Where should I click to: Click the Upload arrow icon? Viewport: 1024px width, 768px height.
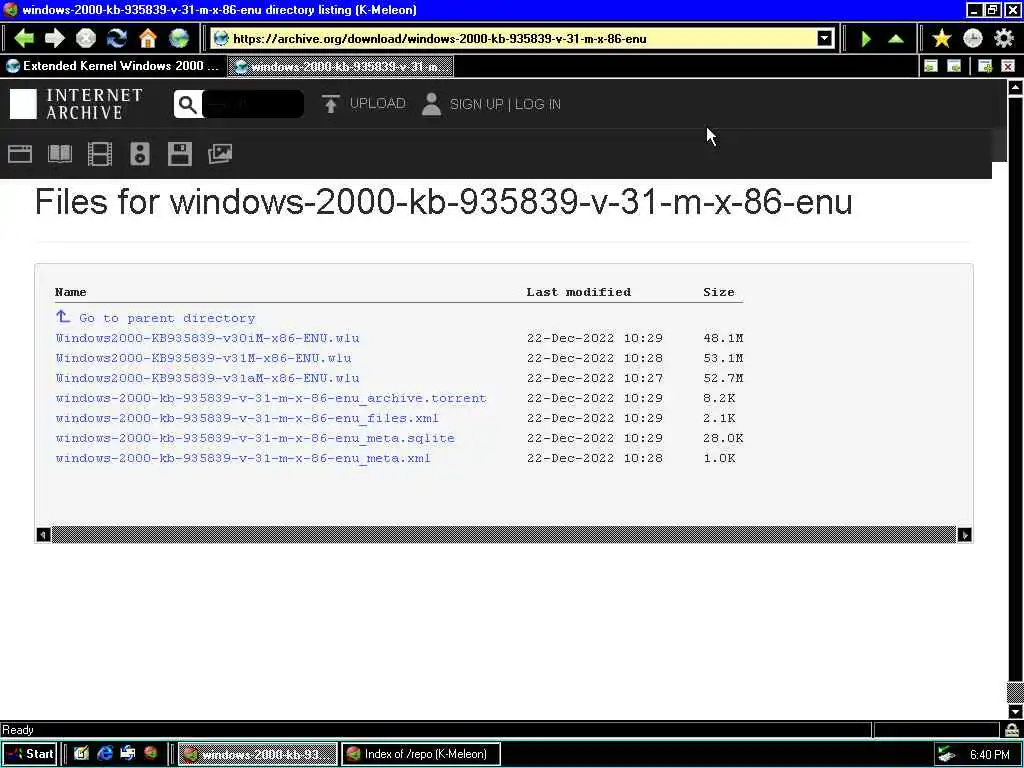330,104
